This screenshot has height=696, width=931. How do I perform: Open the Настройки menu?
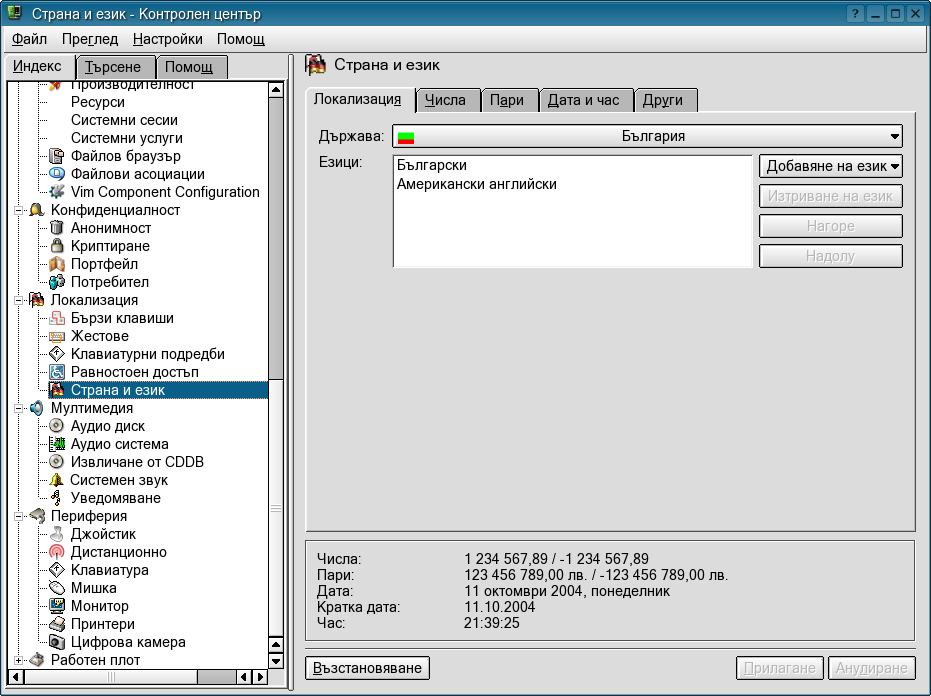167,39
